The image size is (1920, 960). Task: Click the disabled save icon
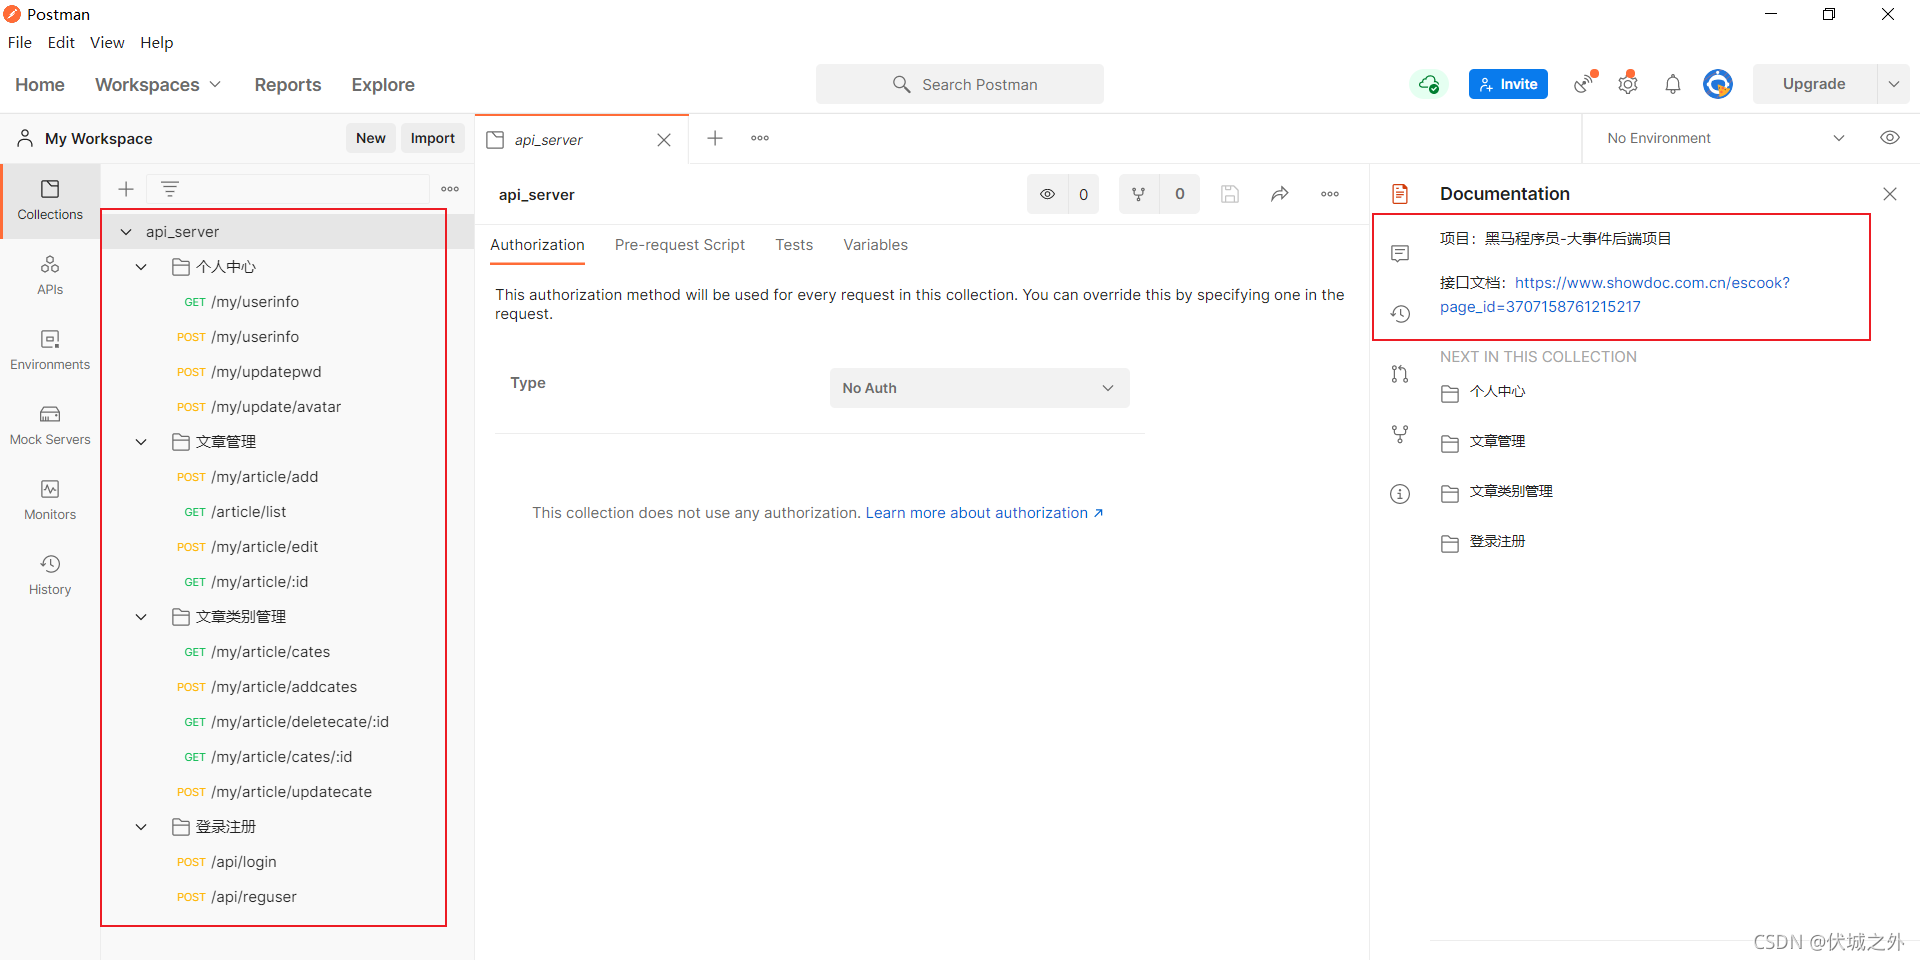1230,194
